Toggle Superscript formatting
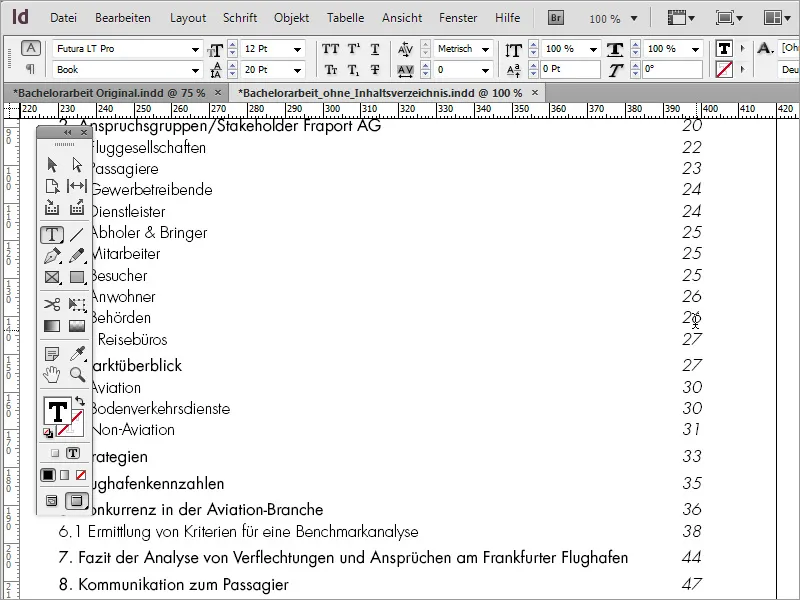Viewport: 800px width, 600px height. (354, 49)
